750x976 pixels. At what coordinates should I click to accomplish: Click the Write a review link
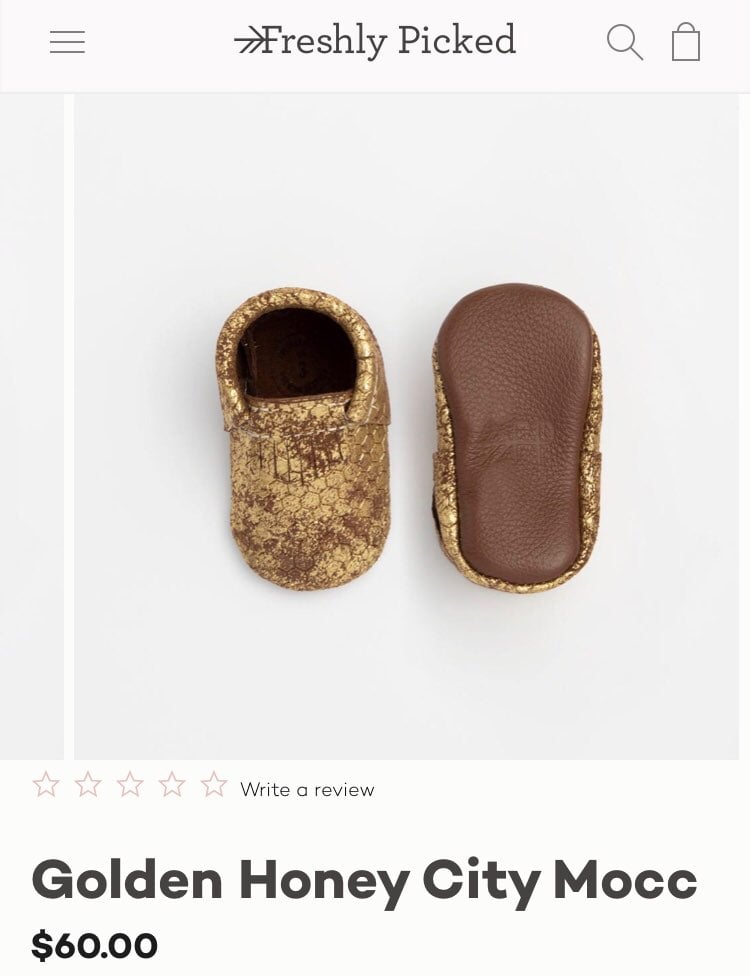pyautogui.click(x=307, y=789)
